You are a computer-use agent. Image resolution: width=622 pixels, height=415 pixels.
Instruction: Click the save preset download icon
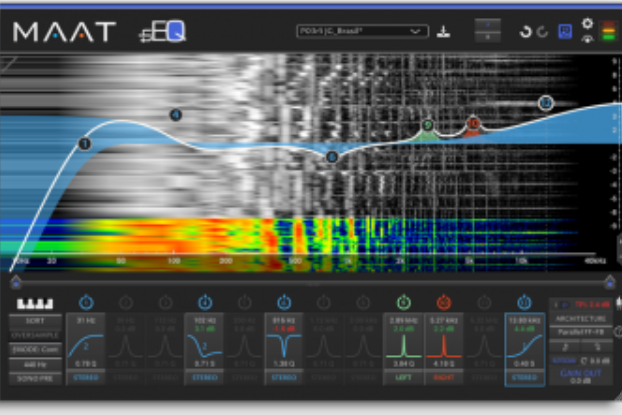[x=443, y=32]
